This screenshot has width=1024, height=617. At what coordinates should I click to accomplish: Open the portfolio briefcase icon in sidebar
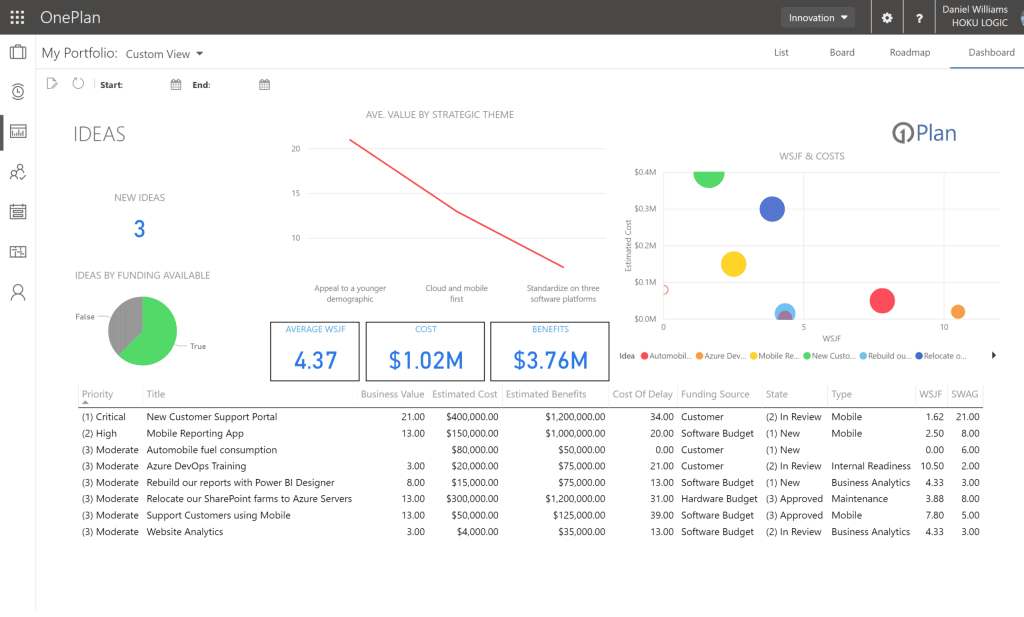(x=18, y=52)
